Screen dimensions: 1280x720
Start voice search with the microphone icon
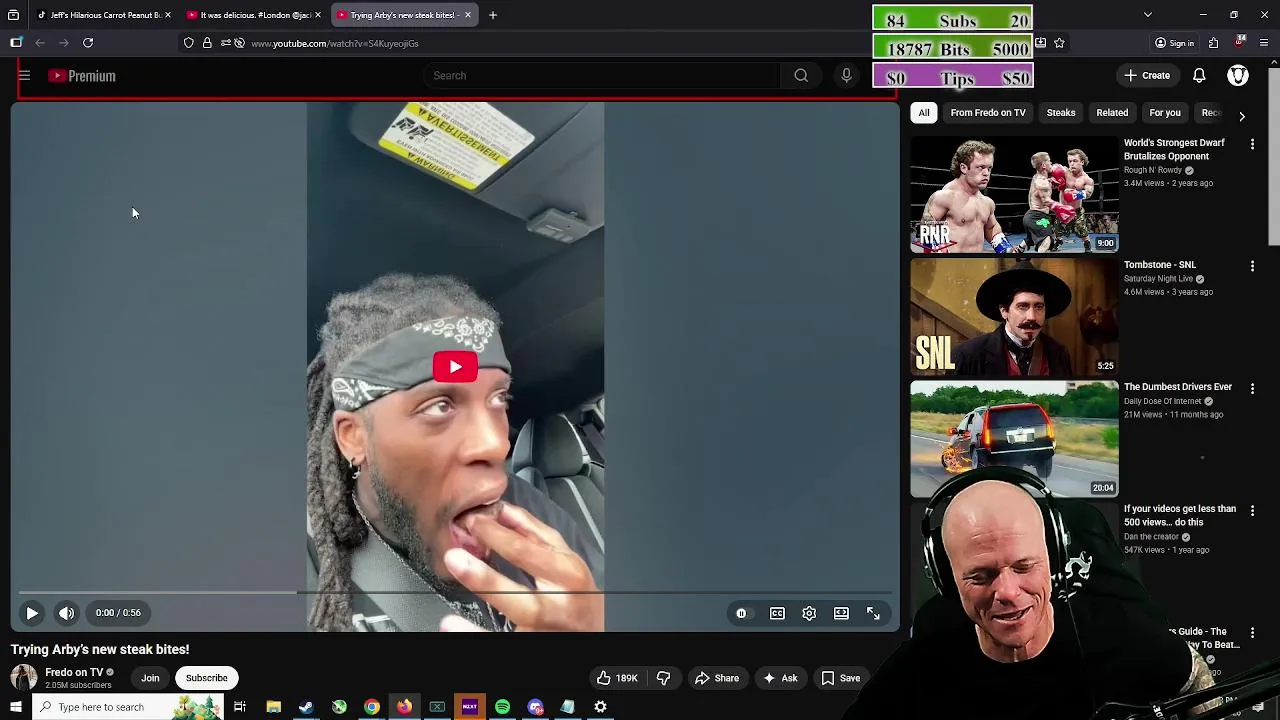tap(846, 75)
